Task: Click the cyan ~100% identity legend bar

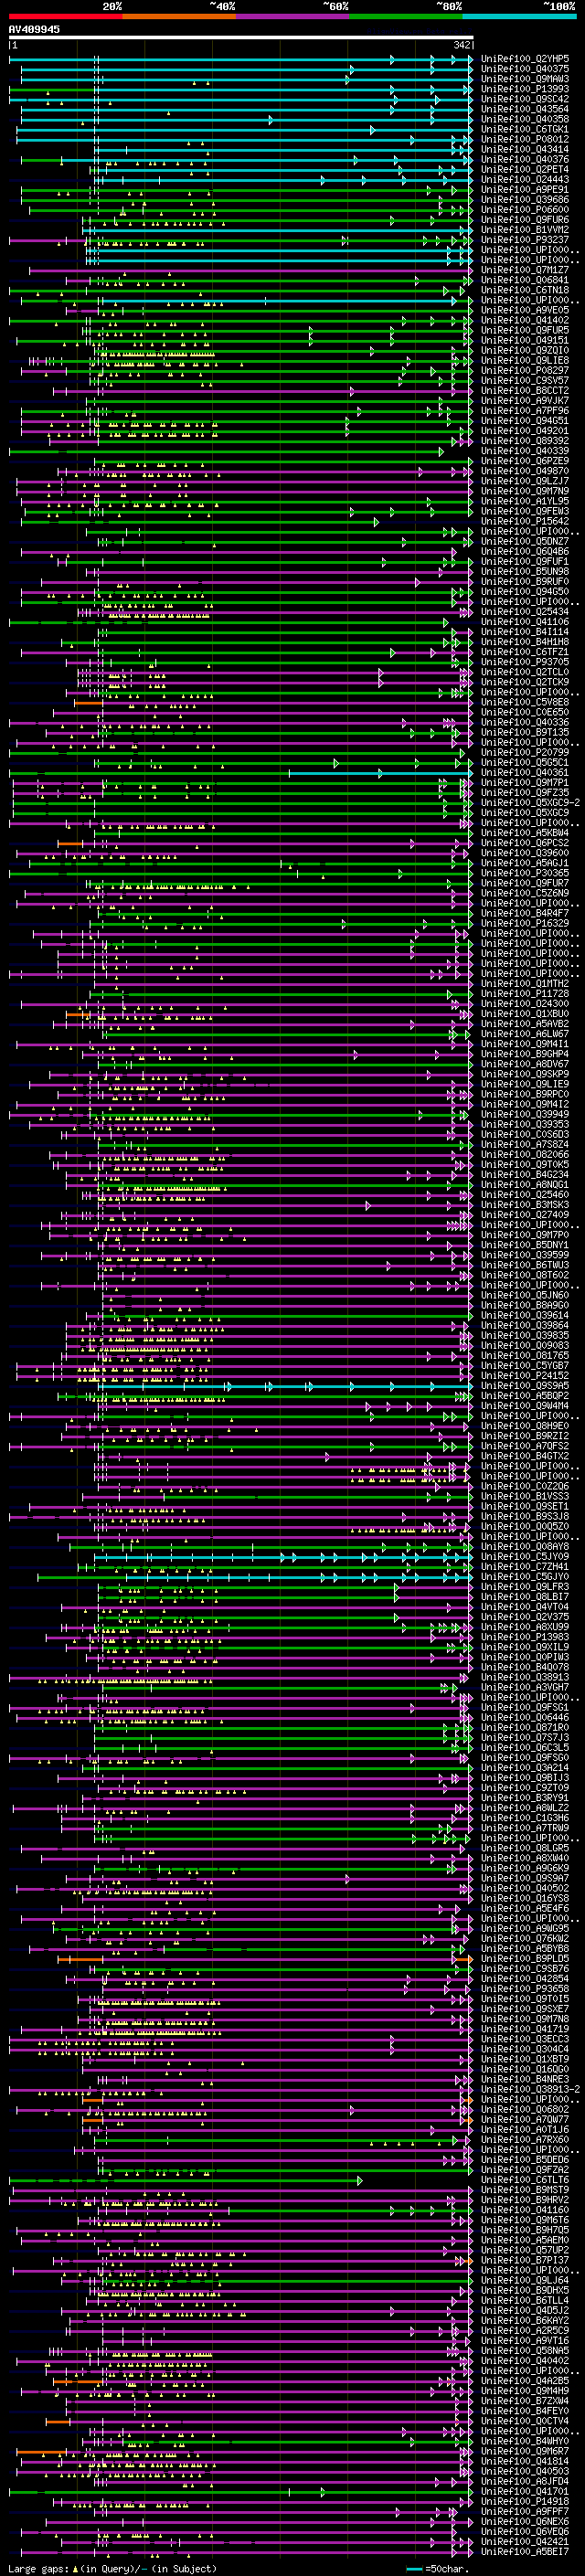Action: click(519, 16)
